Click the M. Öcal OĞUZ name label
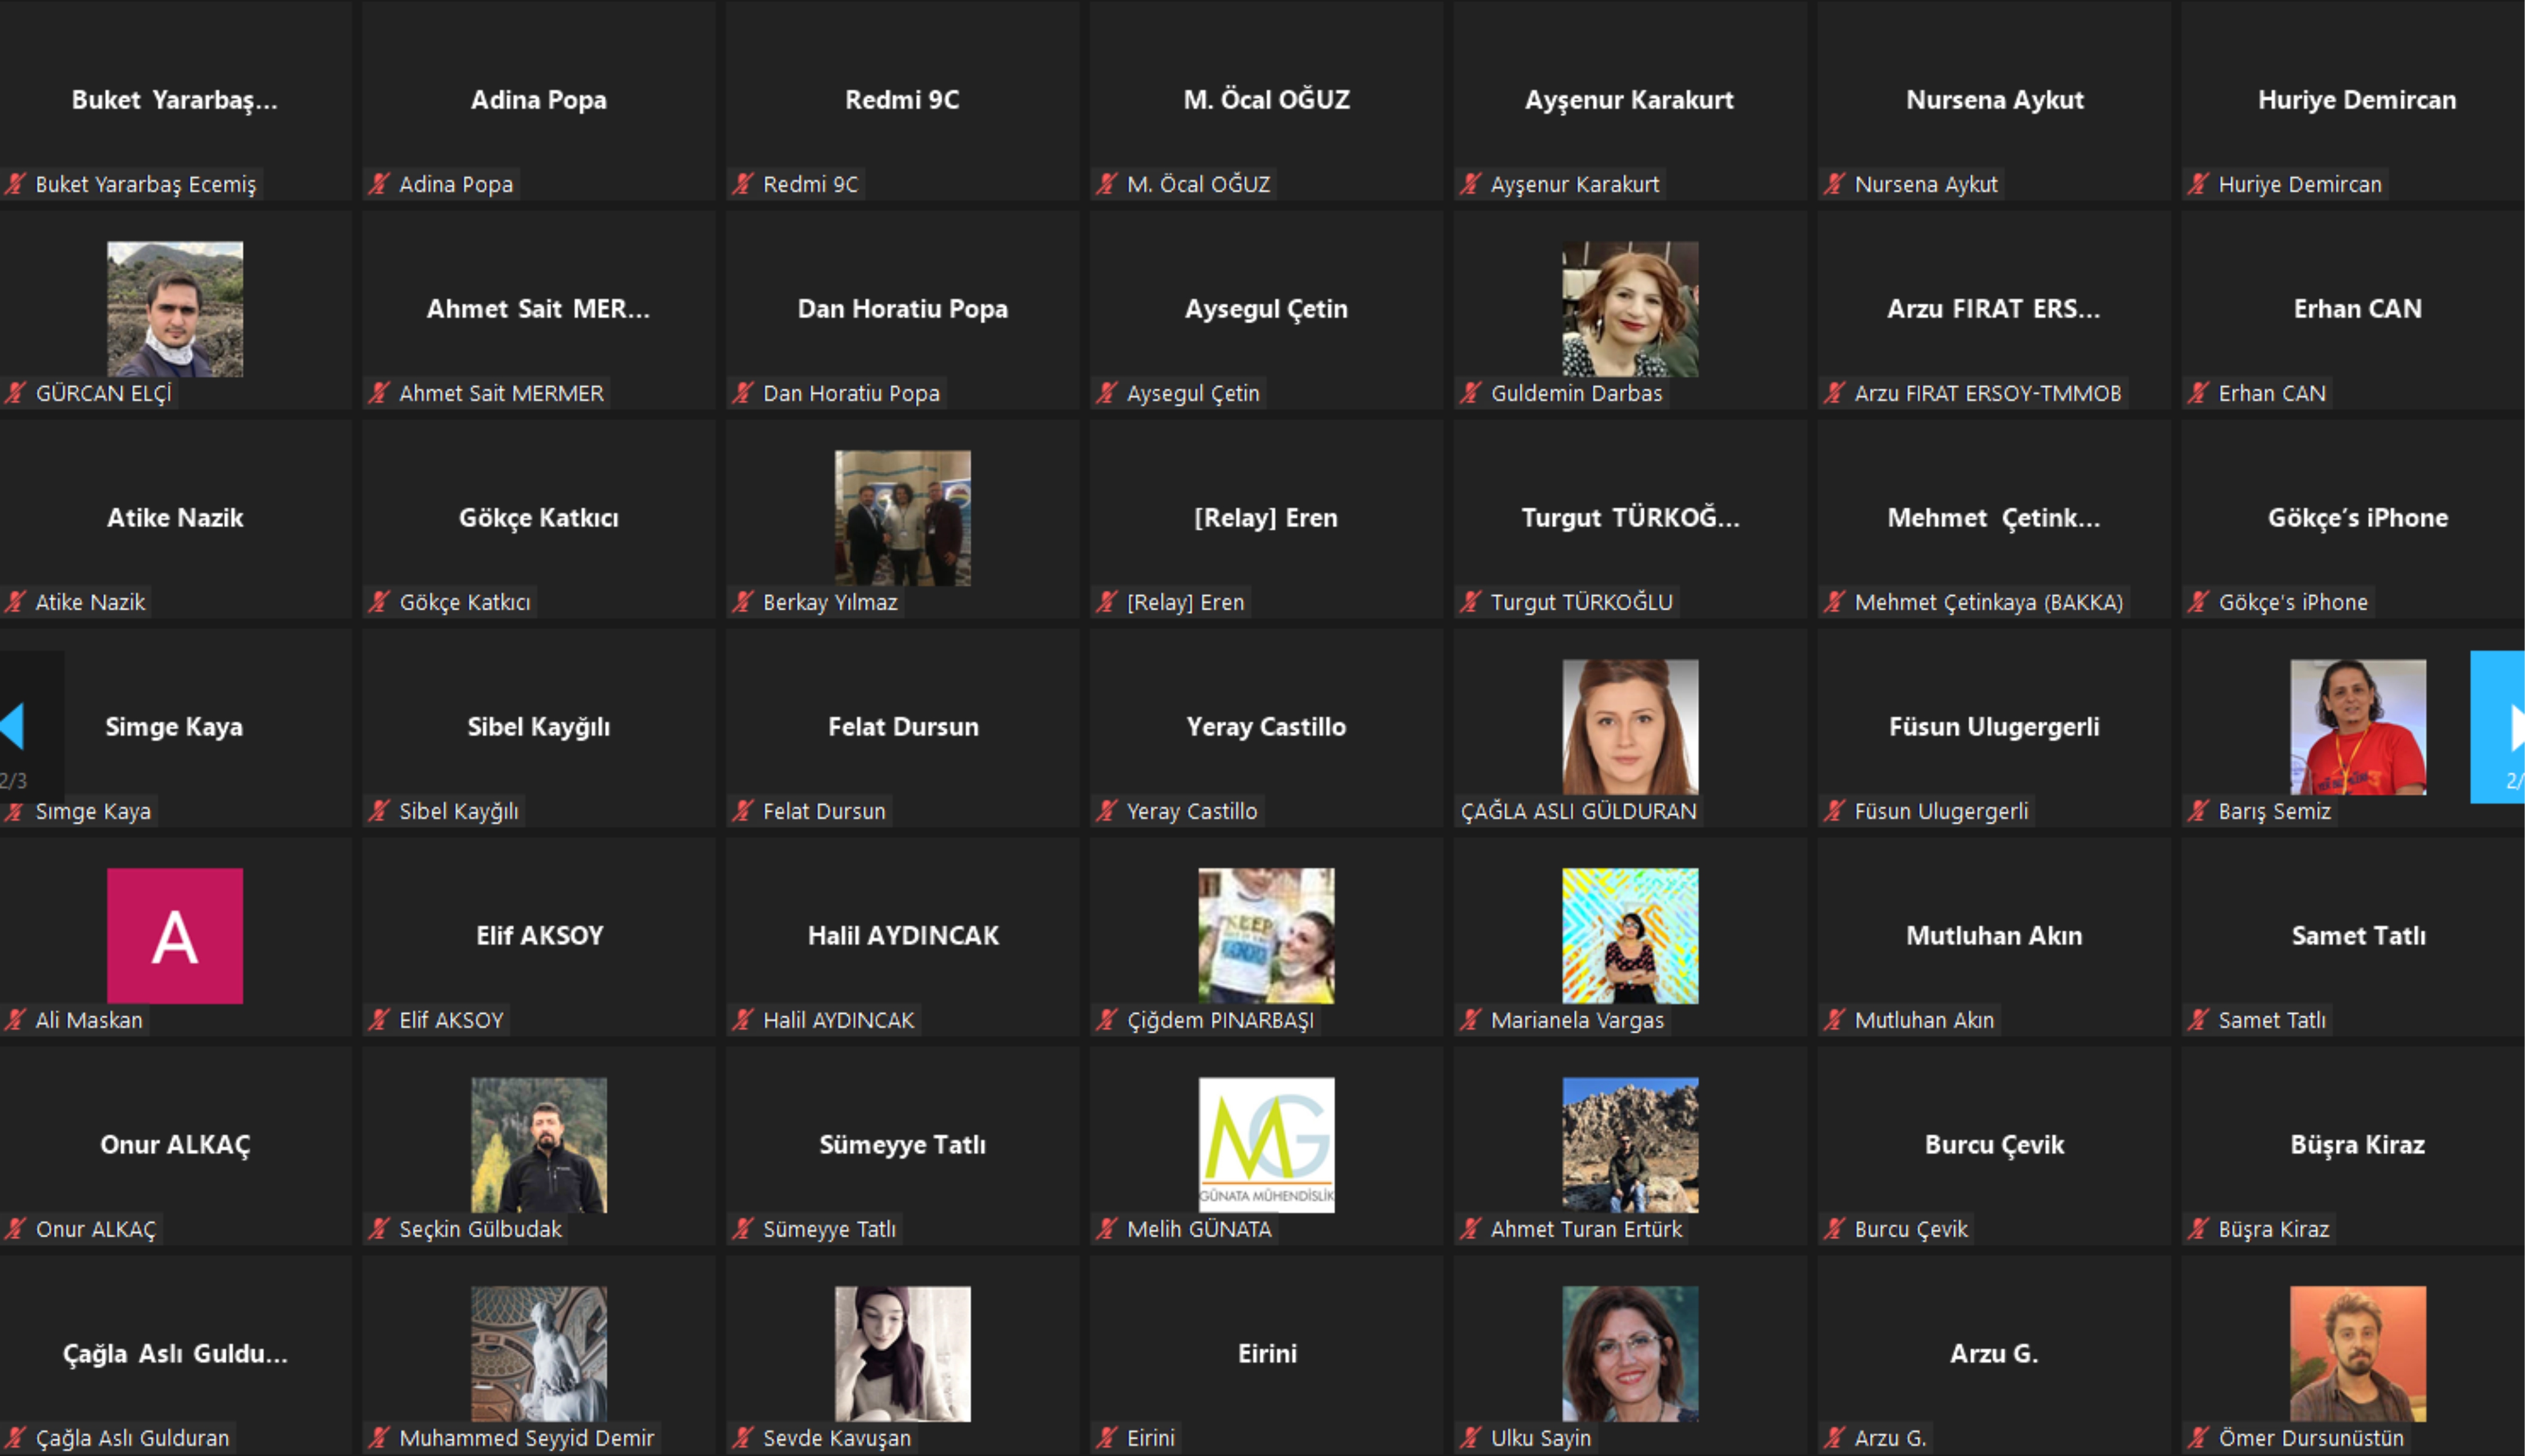2525x1456 pixels. click(1198, 184)
